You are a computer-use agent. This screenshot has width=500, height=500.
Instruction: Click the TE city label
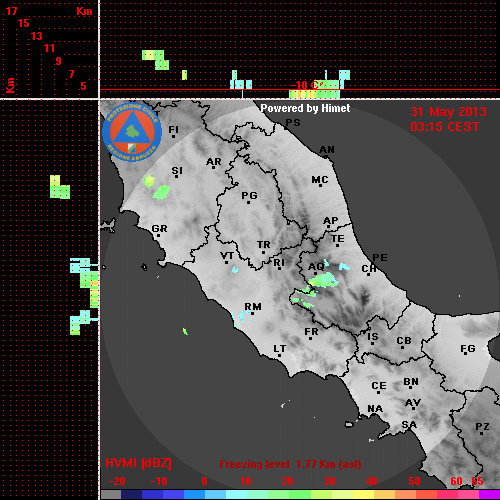click(338, 239)
